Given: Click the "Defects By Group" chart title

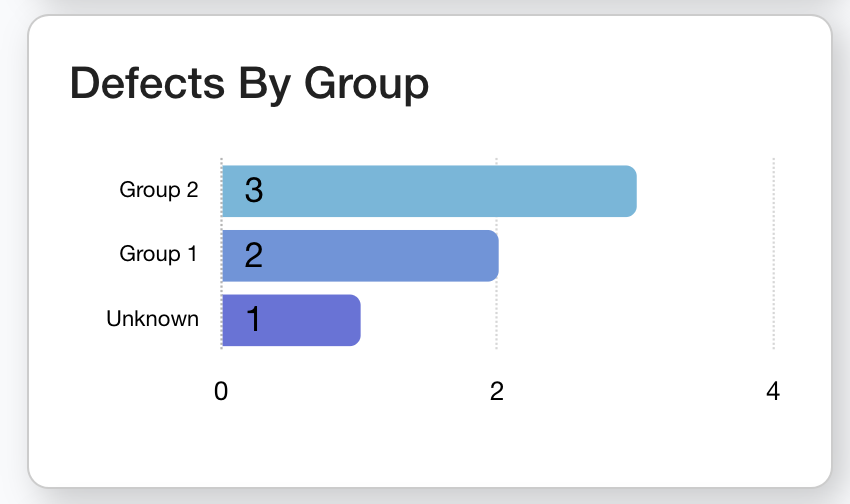Looking at the screenshot, I should [249, 83].
